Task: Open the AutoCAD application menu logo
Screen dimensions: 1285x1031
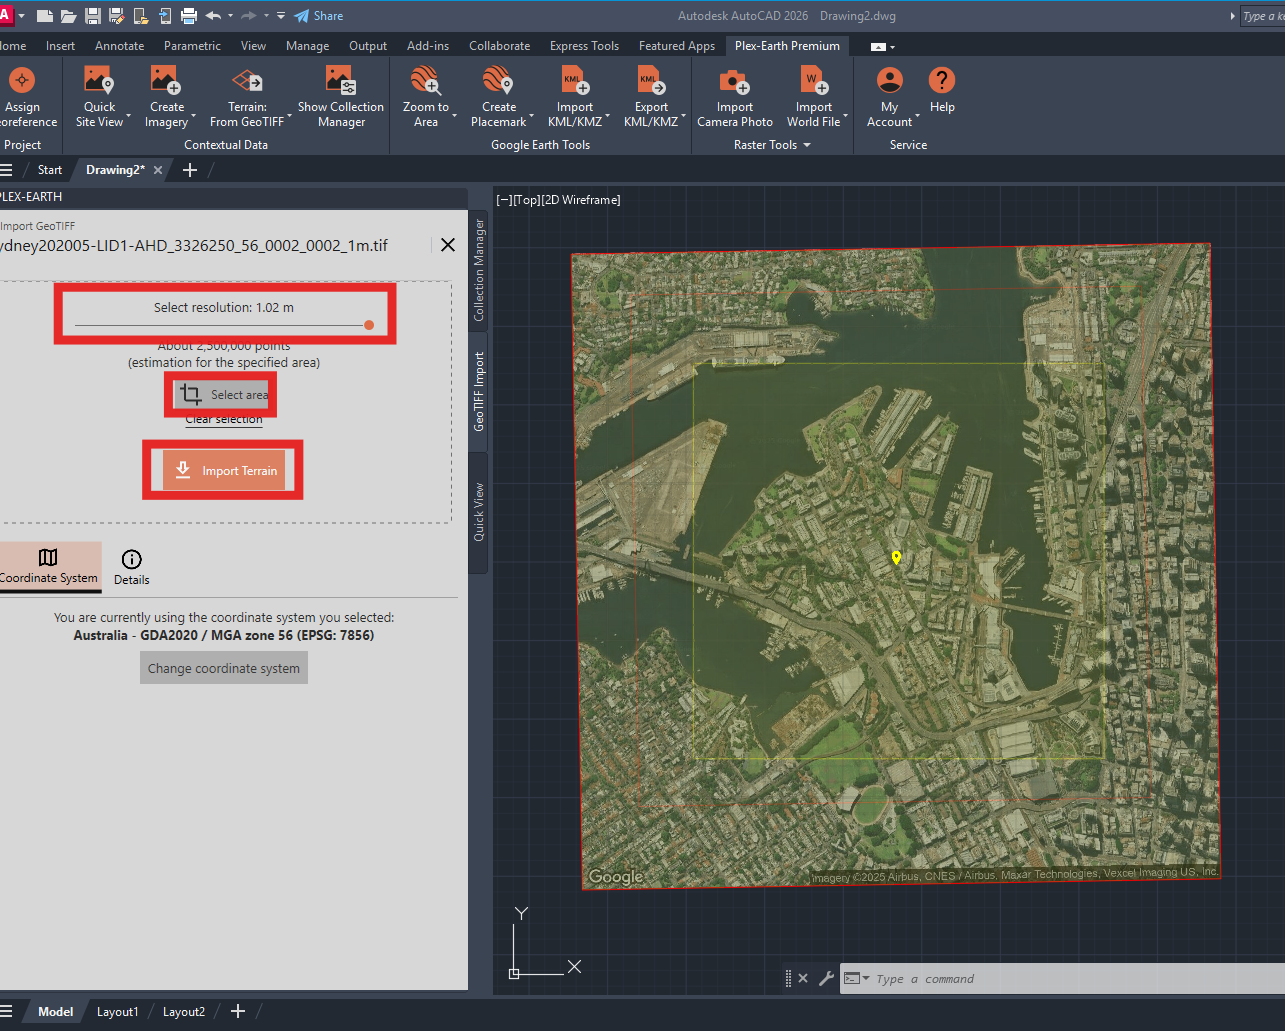Action: [x=7, y=16]
